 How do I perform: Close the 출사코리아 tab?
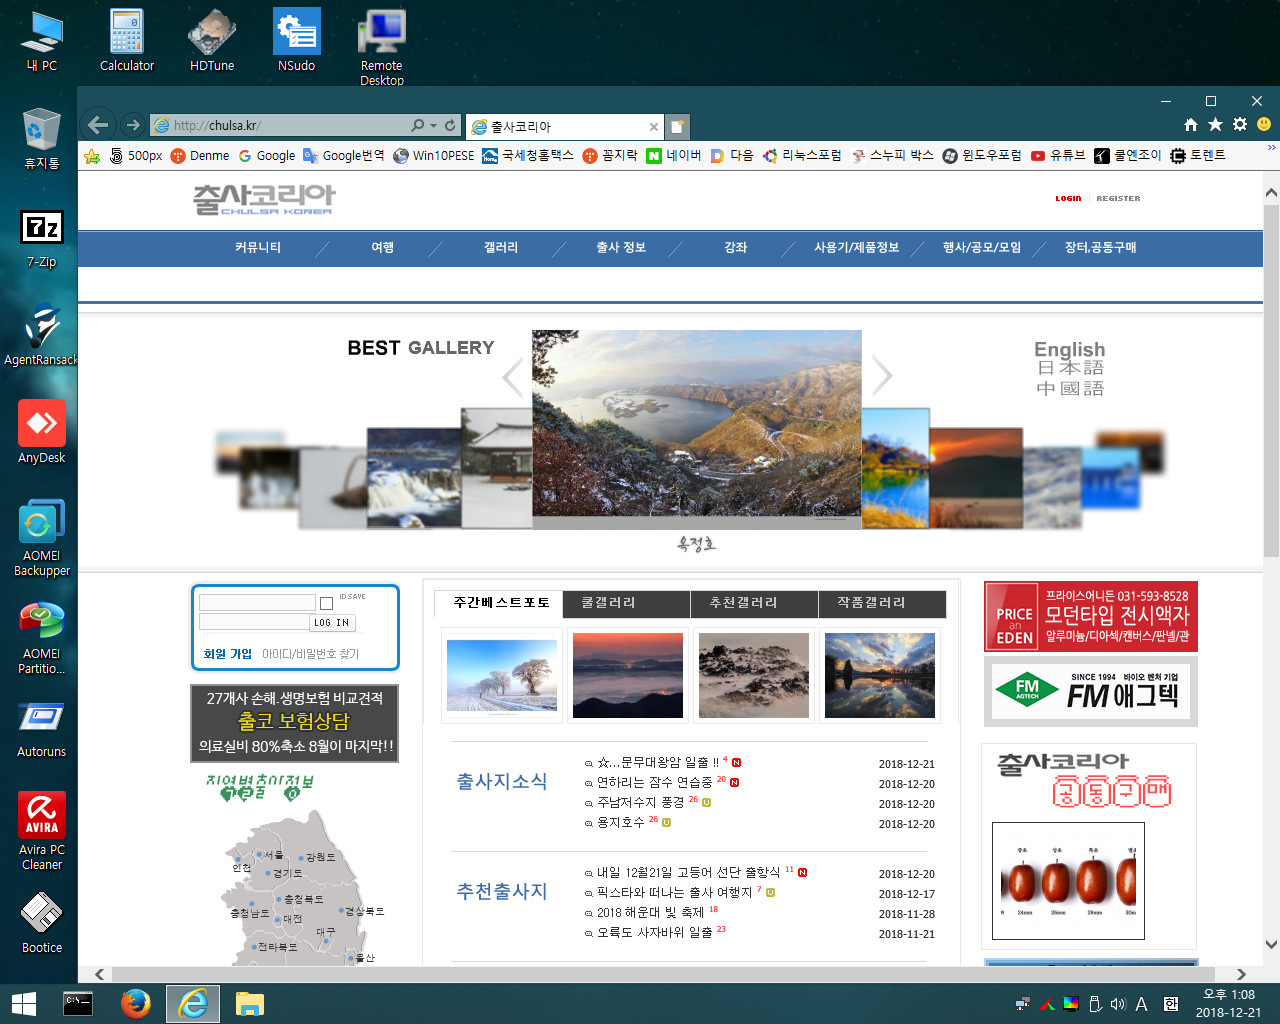tap(653, 127)
